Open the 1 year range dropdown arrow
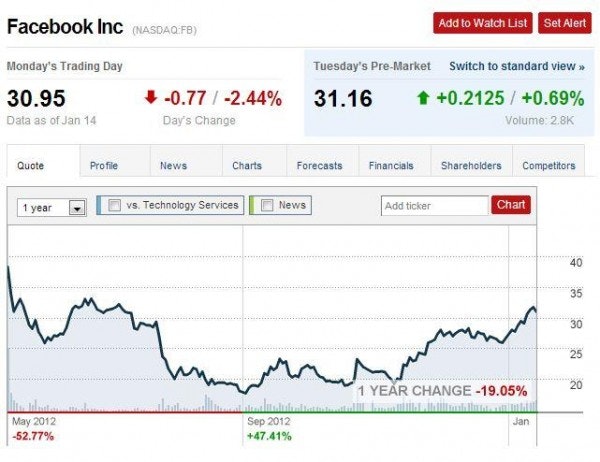The height and width of the screenshot is (462, 600). [77, 208]
